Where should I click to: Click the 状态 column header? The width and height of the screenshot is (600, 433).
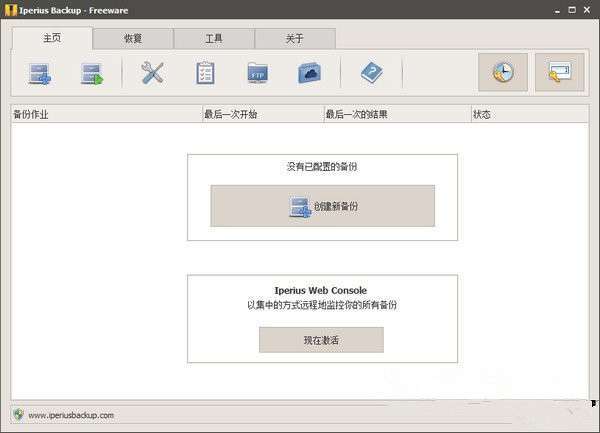coord(530,114)
